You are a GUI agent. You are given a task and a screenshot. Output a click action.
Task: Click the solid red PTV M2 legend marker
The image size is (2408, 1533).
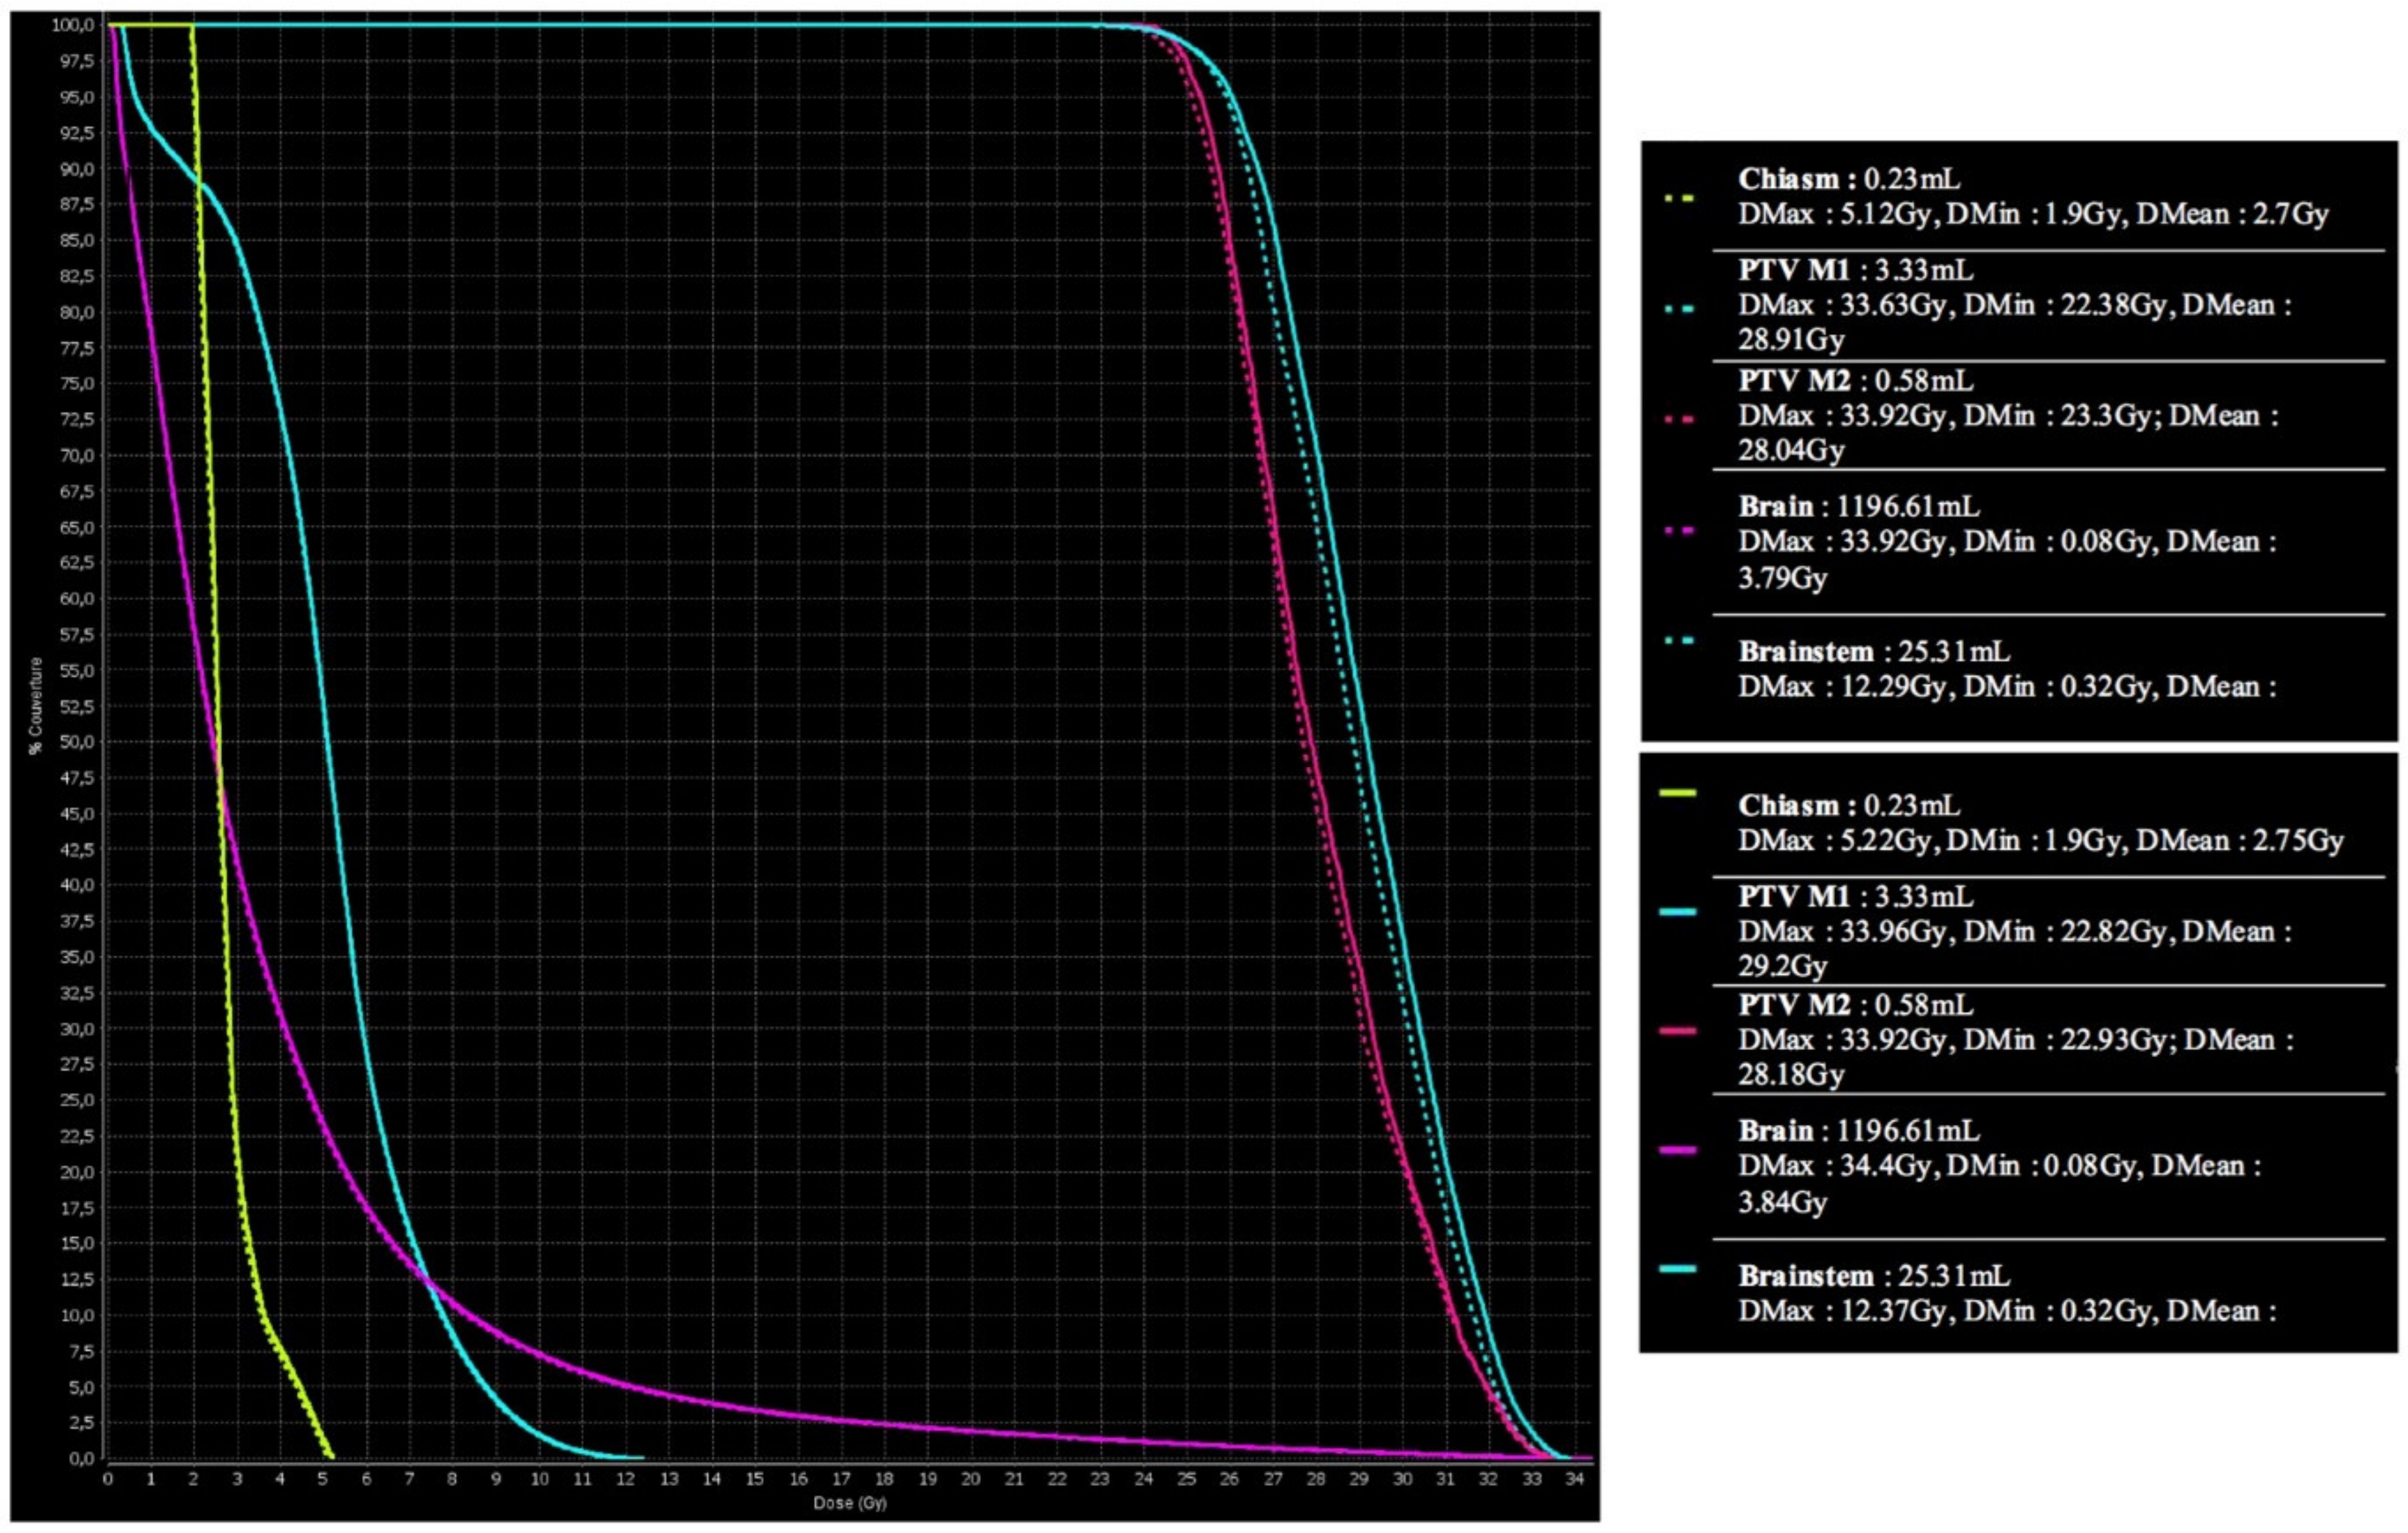point(1677,1030)
